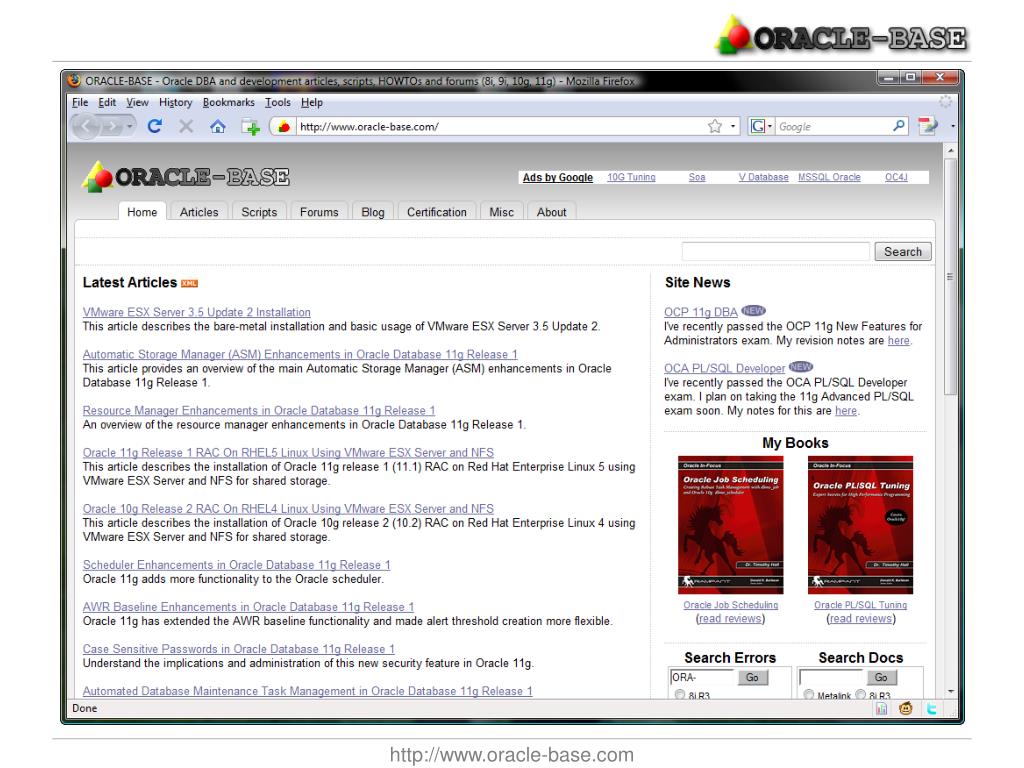Viewport: 1024px width, 768px height.
Task: Switch to the Blog tab
Action: (x=373, y=212)
